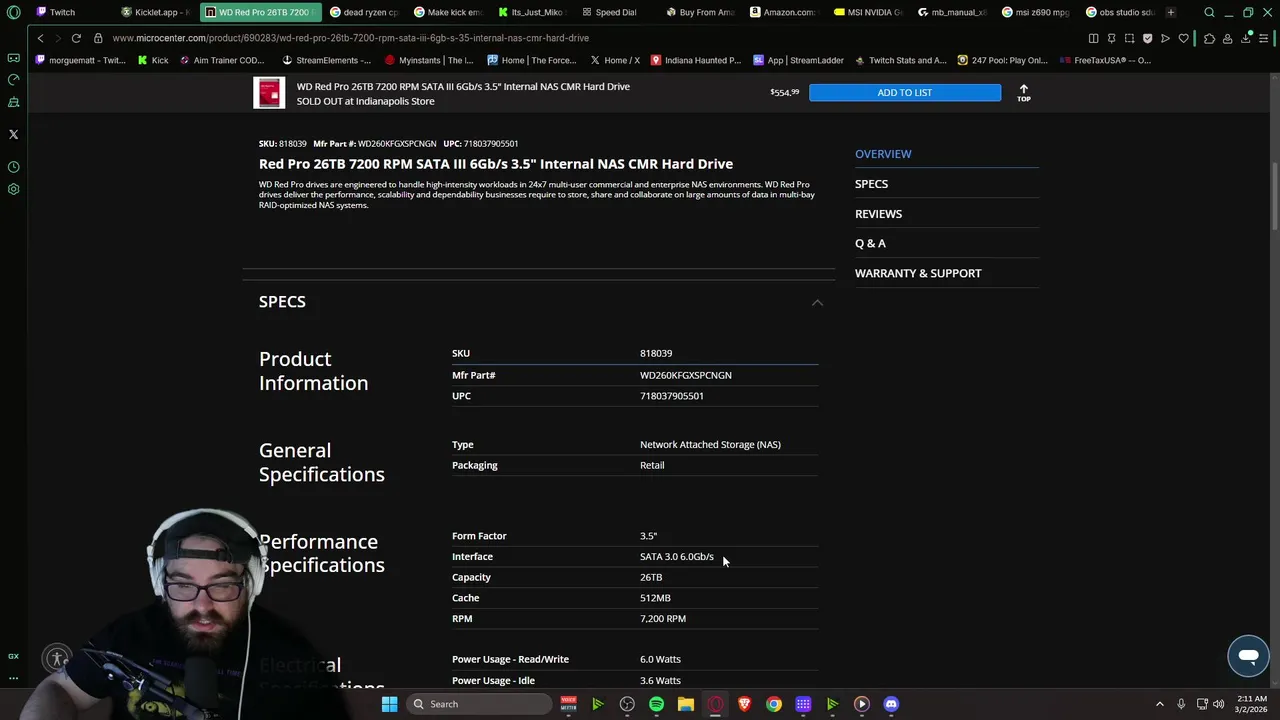Image resolution: width=1280 pixels, height=720 pixels.
Task: Open the Opera menu logo
Action: click(x=13, y=12)
